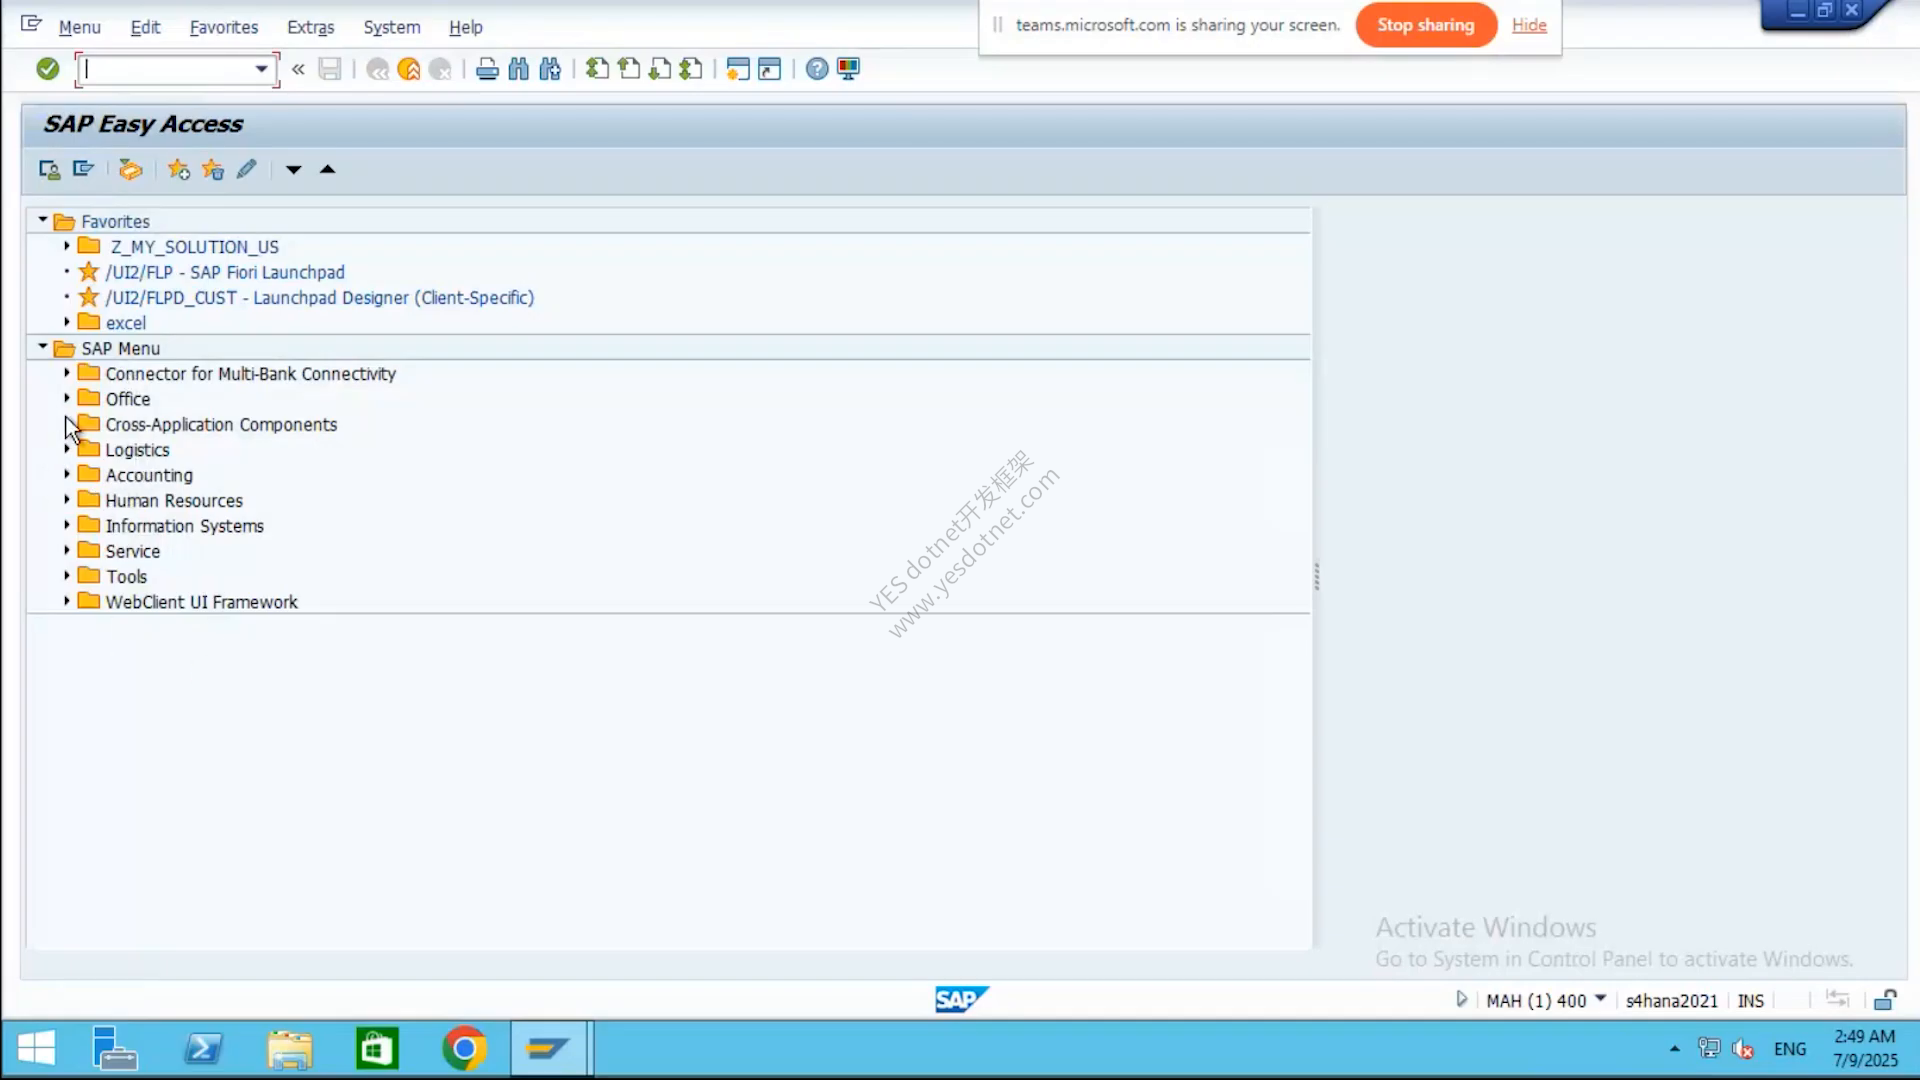Image resolution: width=1920 pixels, height=1080 pixels.
Task: Click the orange Exit (log off) icon
Action: coord(409,69)
